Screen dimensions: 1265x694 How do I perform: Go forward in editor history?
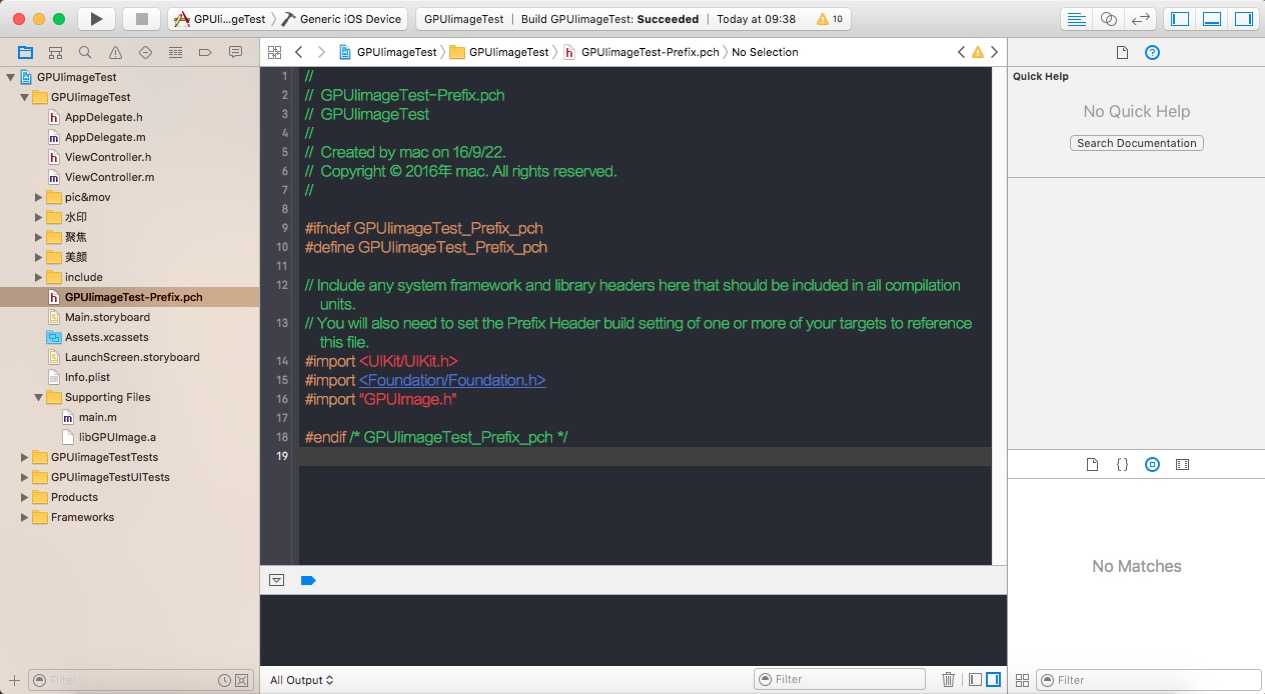point(323,52)
